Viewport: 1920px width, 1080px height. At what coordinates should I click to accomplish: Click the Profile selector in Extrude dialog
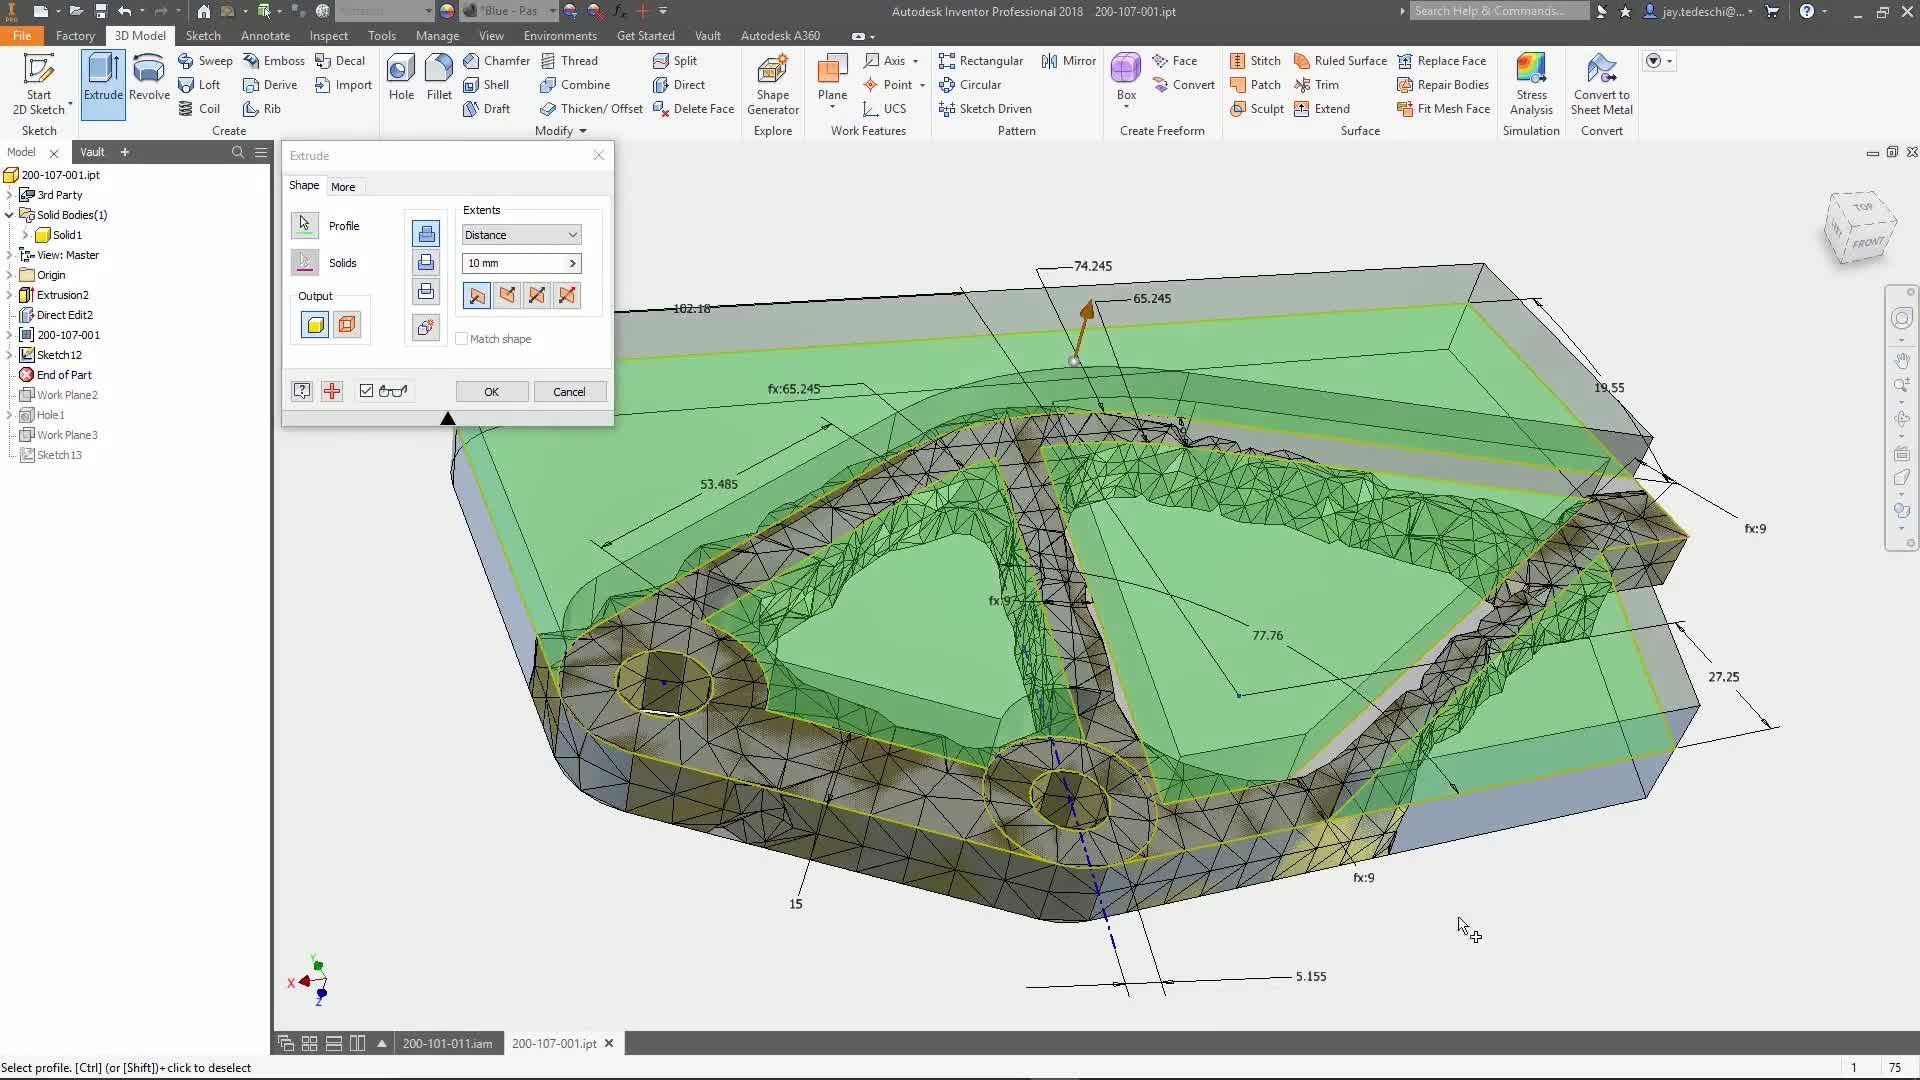[305, 225]
